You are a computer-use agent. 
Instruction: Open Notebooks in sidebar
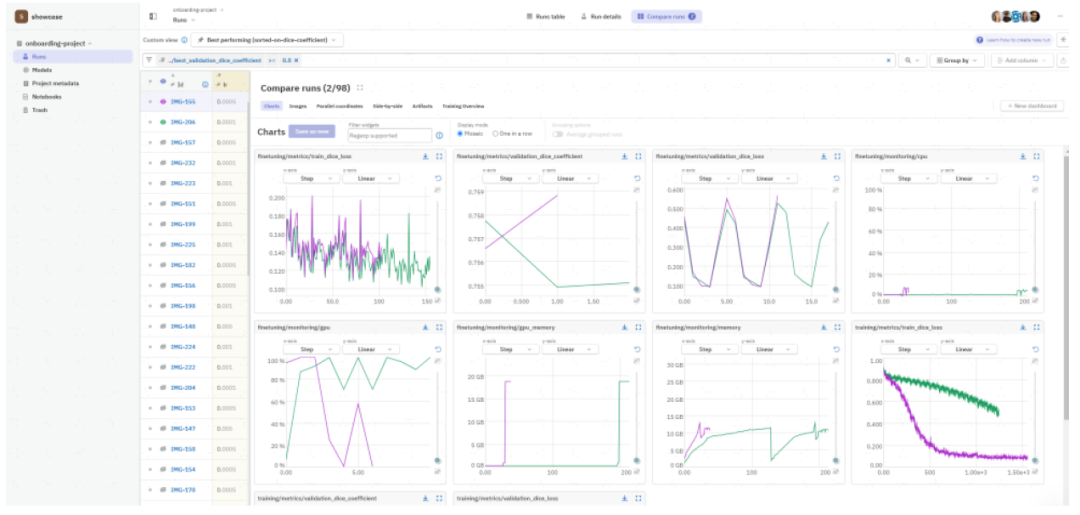point(47,96)
